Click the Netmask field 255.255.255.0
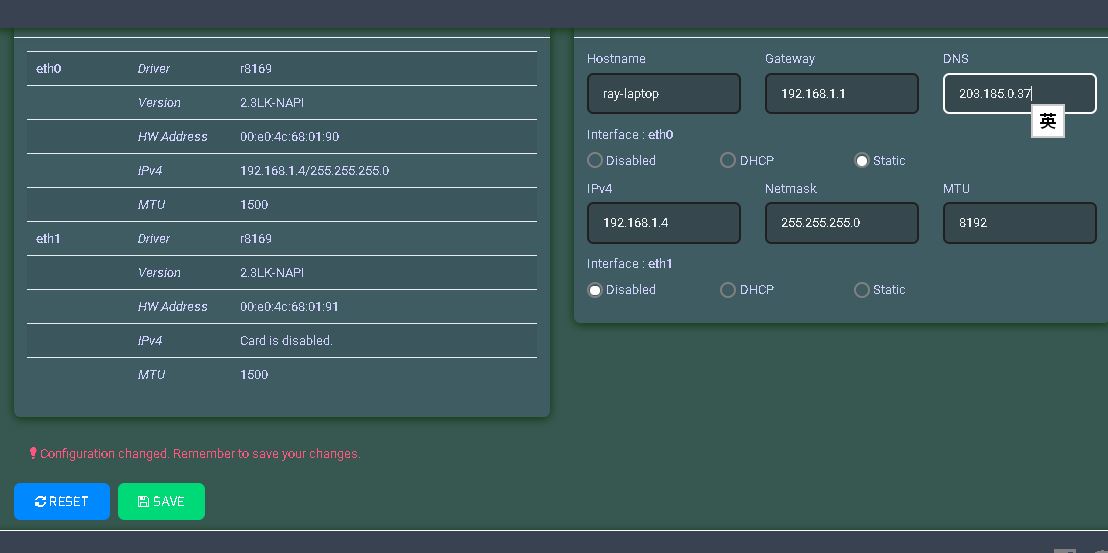The height and width of the screenshot is (553, 1108). coord(842,222)
